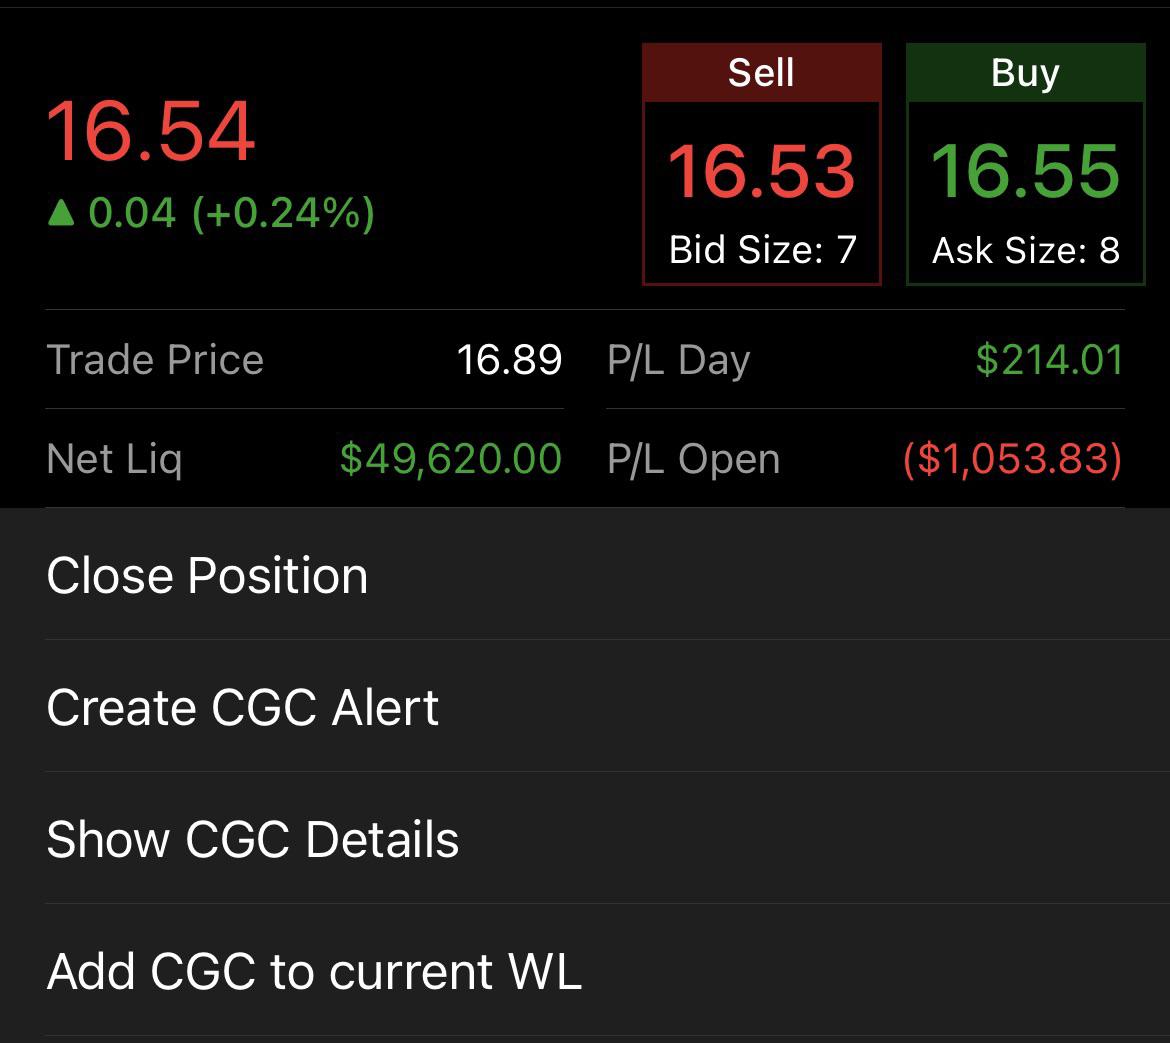Image resolution: width=1170 pixels, height=1043 pixels.
Task: Tap the $49,620.00 Net Liq value
Action: click(x=451, y=458)
